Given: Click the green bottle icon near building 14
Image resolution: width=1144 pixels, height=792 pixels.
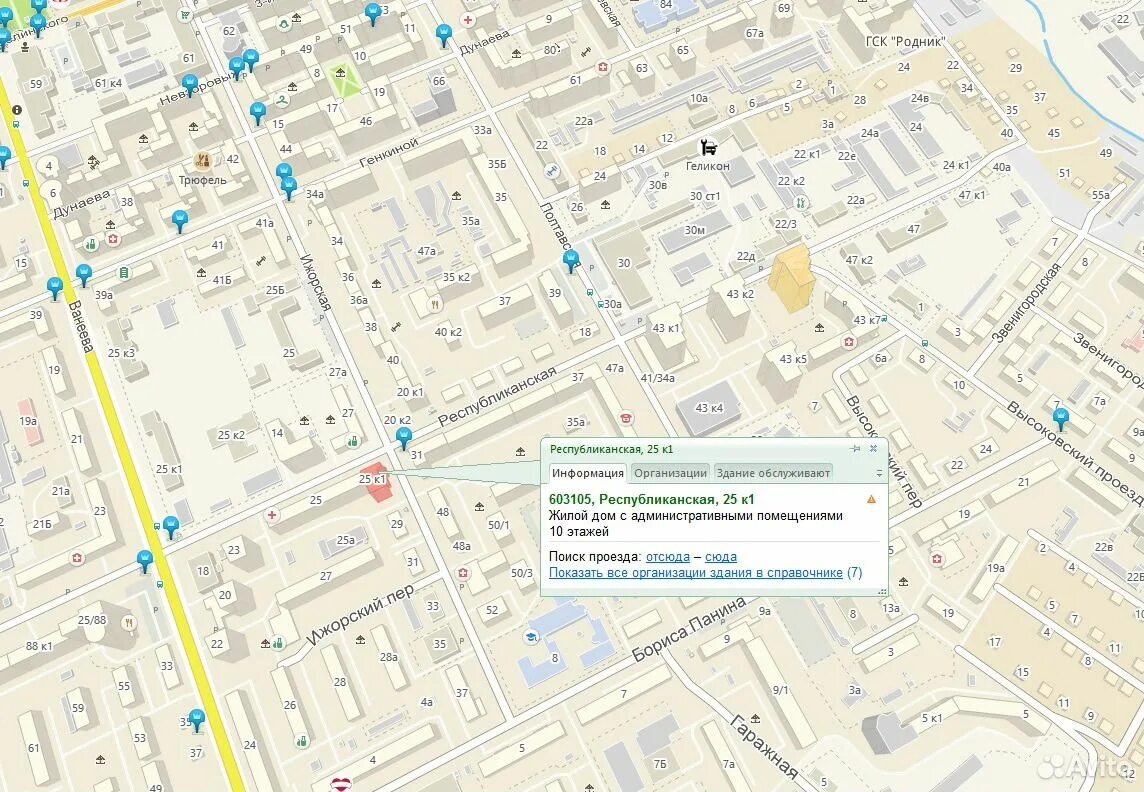Looking at the screenshot, I should [x=353, y=440].
